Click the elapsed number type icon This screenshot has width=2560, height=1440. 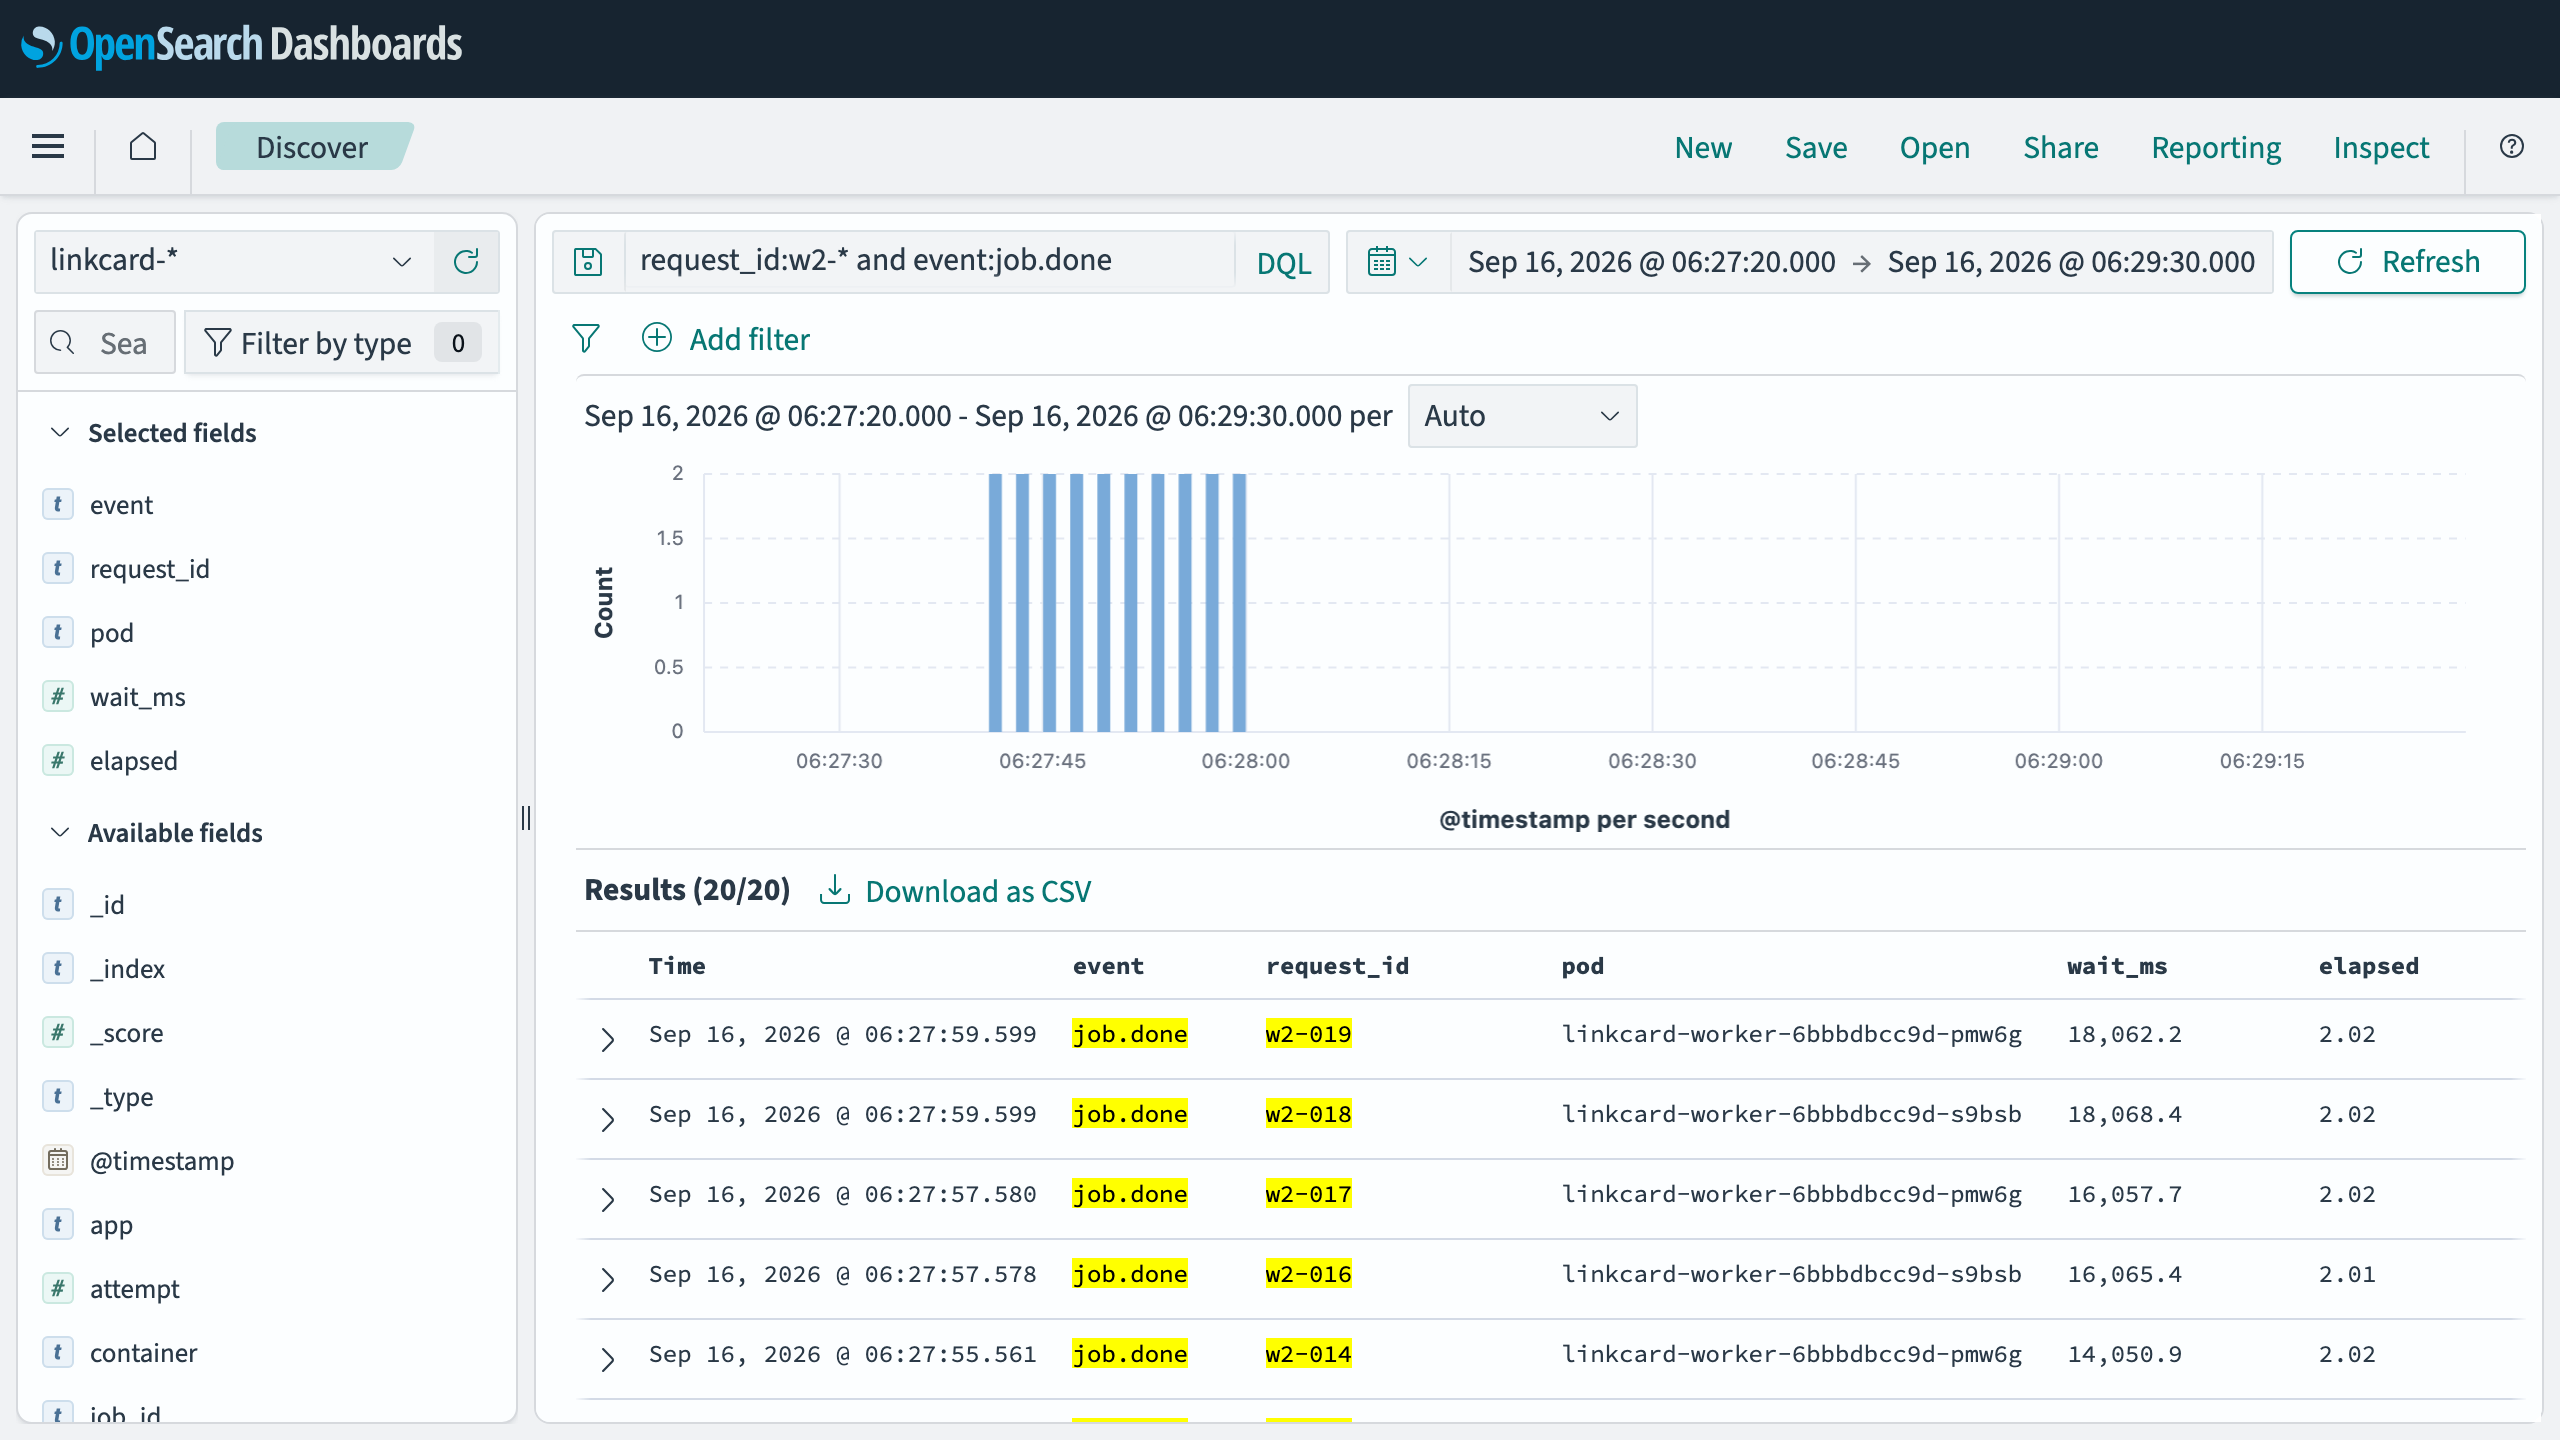(x=58, y=760)
